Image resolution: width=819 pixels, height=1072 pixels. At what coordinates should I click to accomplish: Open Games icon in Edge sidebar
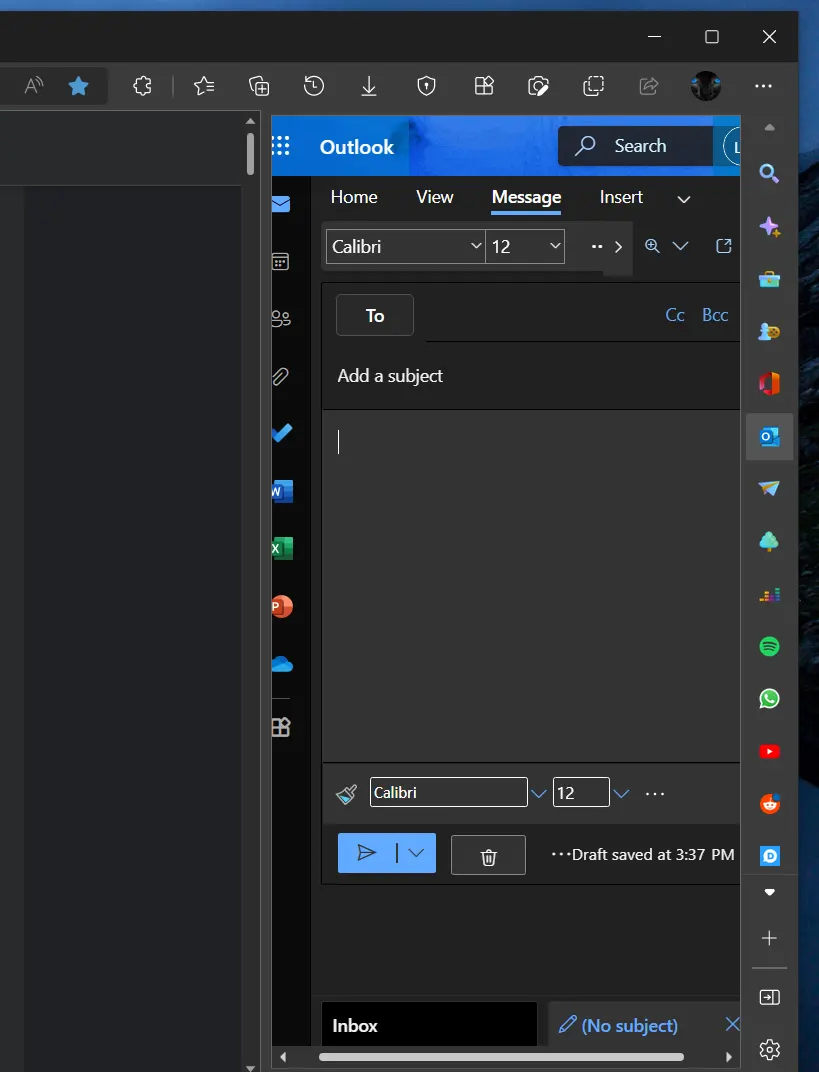point(769,332)
